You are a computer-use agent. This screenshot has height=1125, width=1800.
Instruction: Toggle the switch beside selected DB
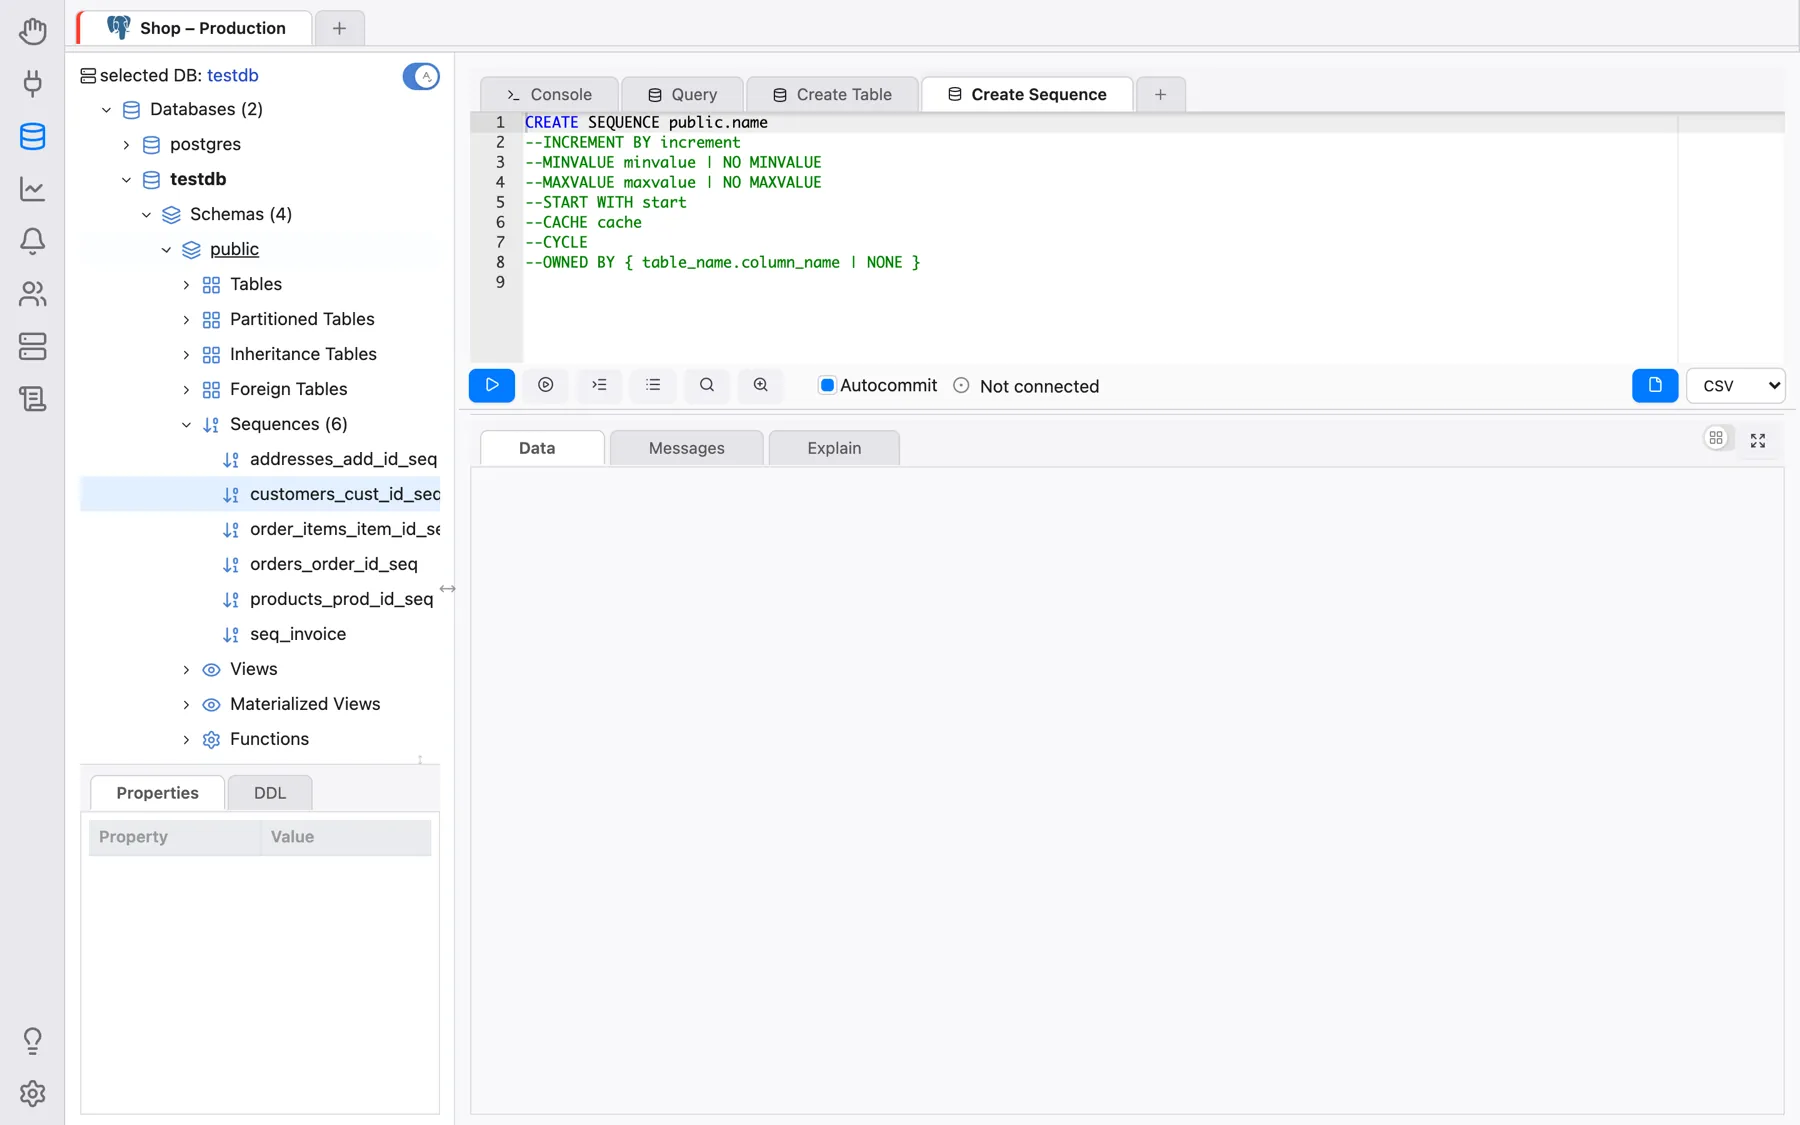point(421,76)
